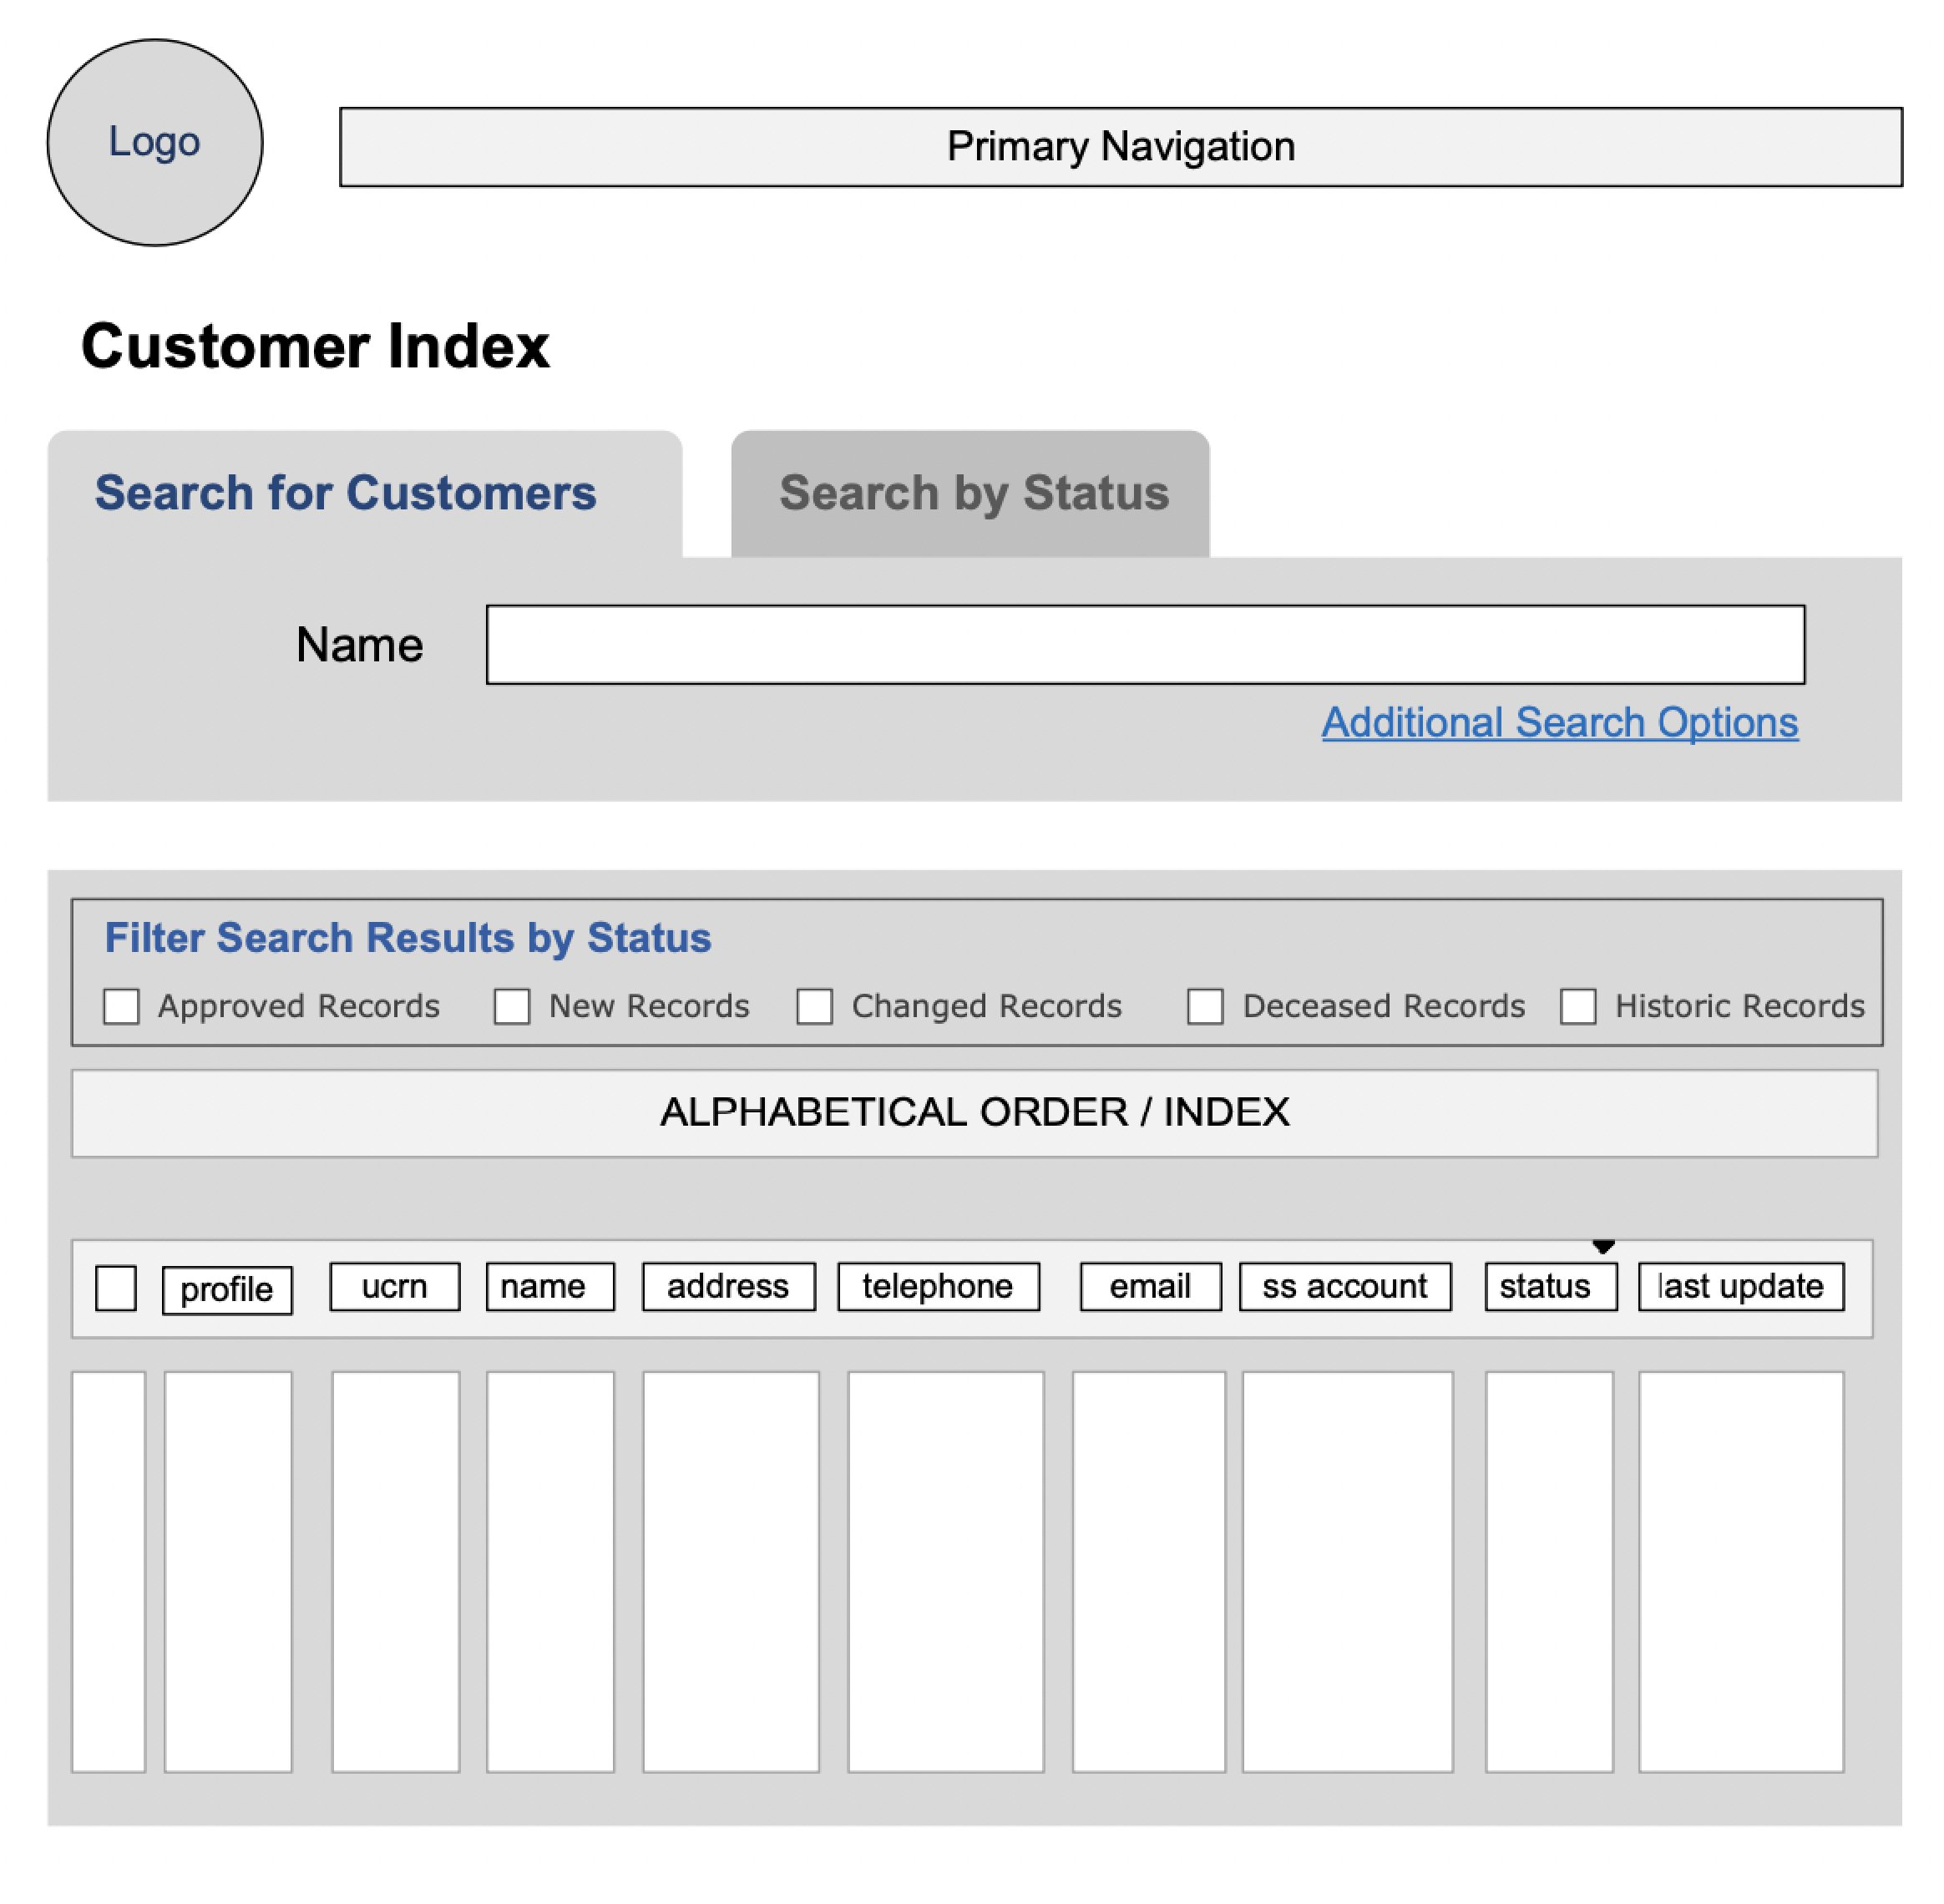
Task: Click the sort arrow above status column
Action: click(1603, 1246)
